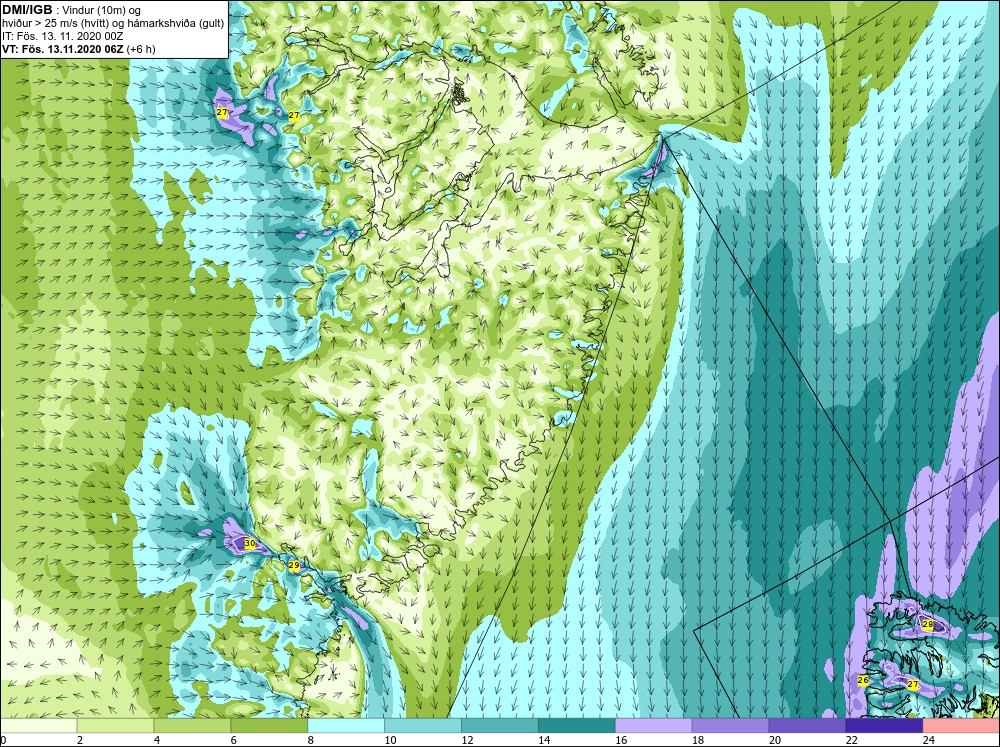
Task: Pick the medium green 4–6 m/s legend swatch
Action: click(x=192, y=726)
